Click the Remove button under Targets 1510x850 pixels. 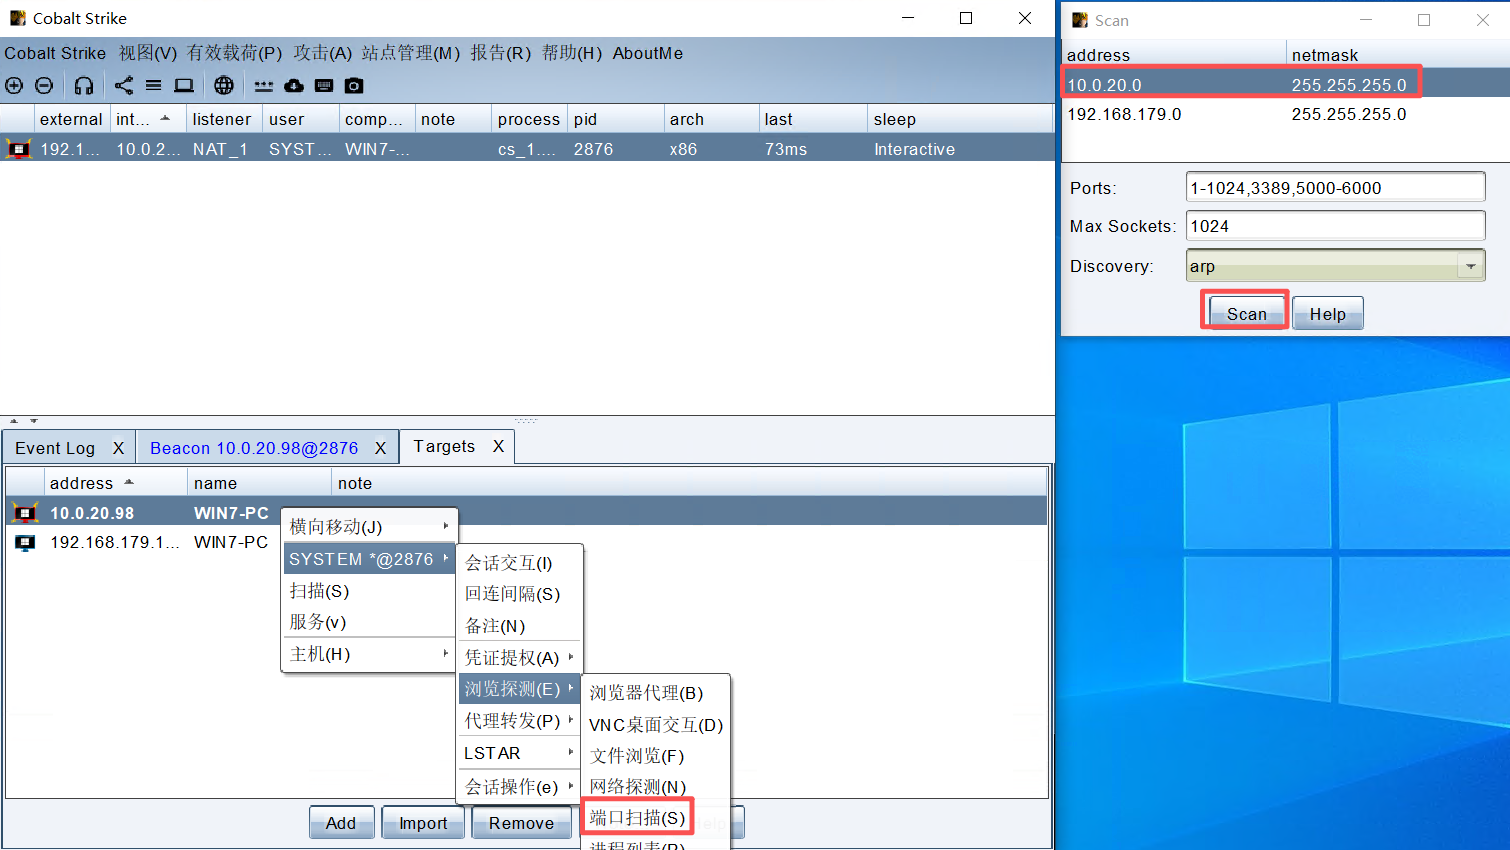point(521,823)
